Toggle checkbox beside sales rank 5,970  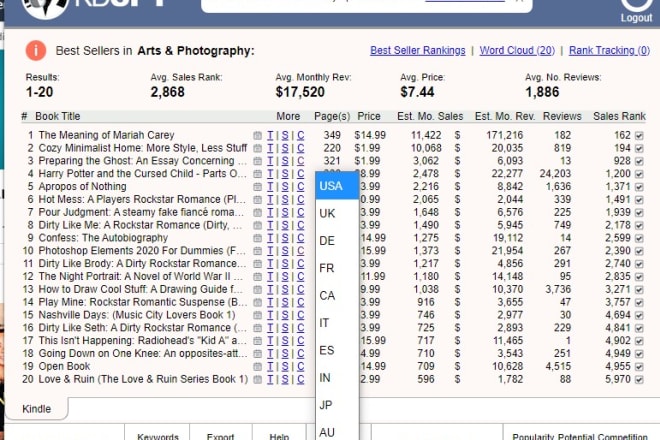click(x=639, y=379)
